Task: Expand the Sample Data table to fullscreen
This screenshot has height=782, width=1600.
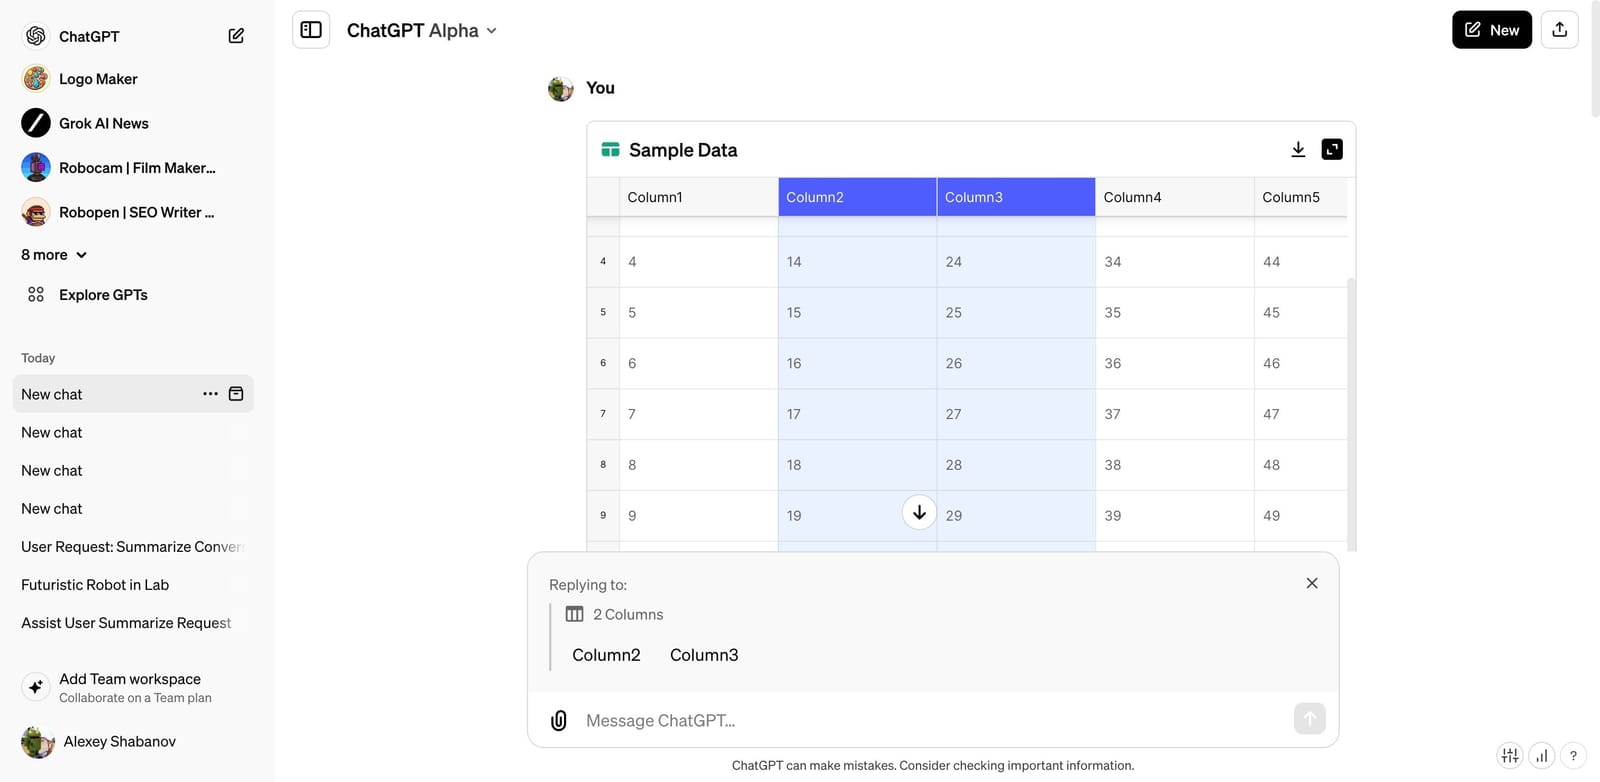Action: [1331, 148]
